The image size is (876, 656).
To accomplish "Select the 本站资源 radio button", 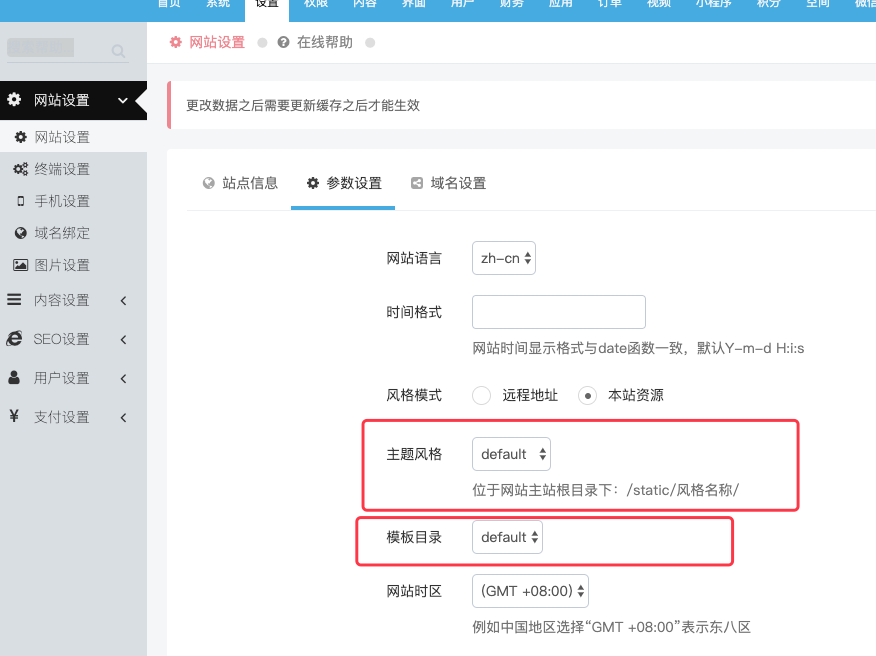I will tap(587, 395).
